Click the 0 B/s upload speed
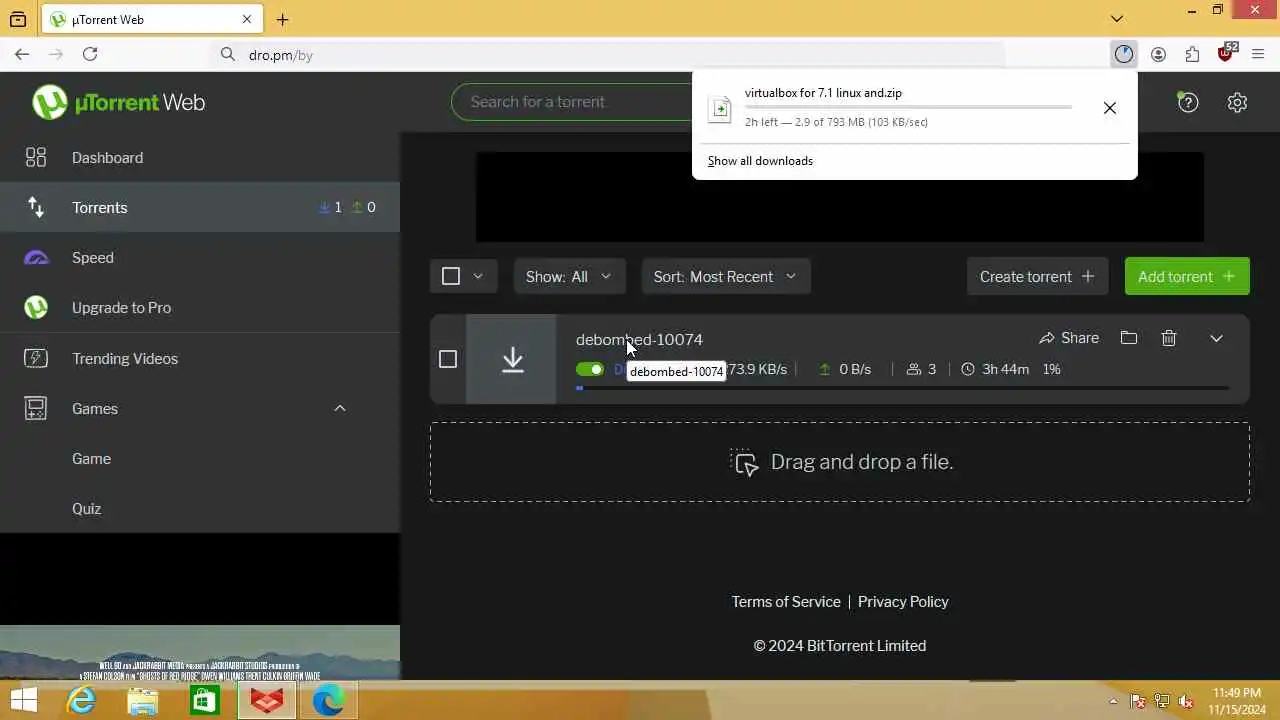The image size is (1280, 720). (845, 369)
